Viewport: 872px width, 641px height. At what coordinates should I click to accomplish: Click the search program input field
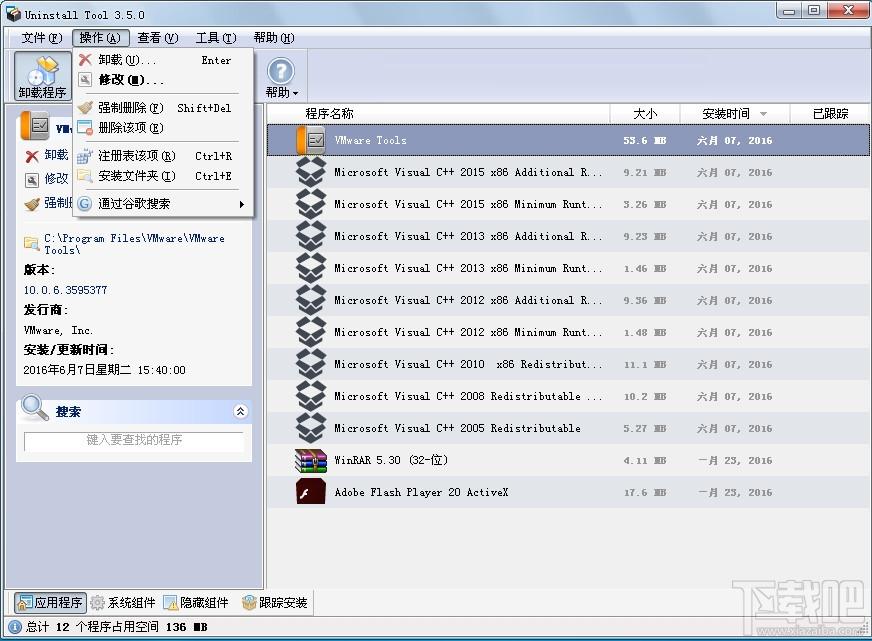pos(134,440)
